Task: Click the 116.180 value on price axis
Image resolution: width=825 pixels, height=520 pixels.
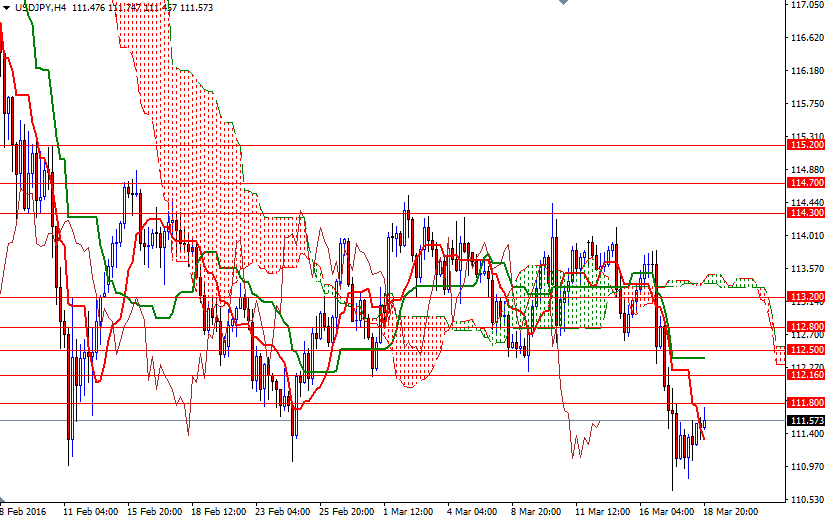Action: pyautogui.click(x=807, y=71)
